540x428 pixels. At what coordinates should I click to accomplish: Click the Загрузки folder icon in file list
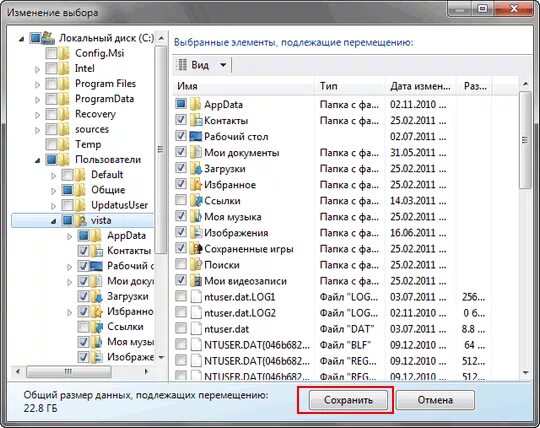click(x=195, y=168)
